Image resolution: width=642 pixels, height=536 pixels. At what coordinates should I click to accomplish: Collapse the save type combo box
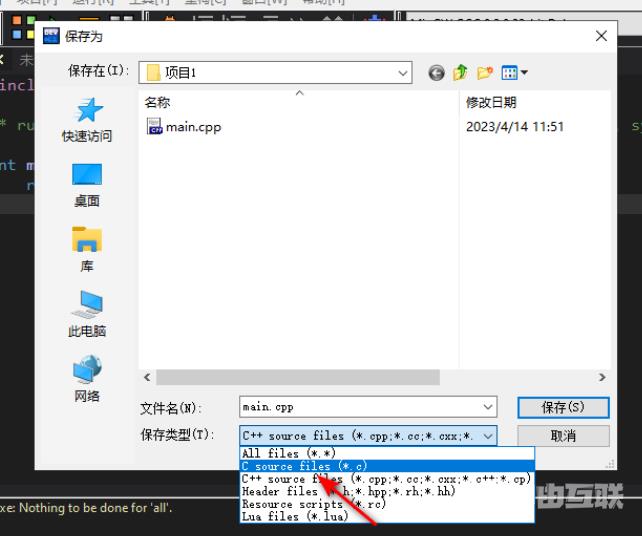point(488,436)
